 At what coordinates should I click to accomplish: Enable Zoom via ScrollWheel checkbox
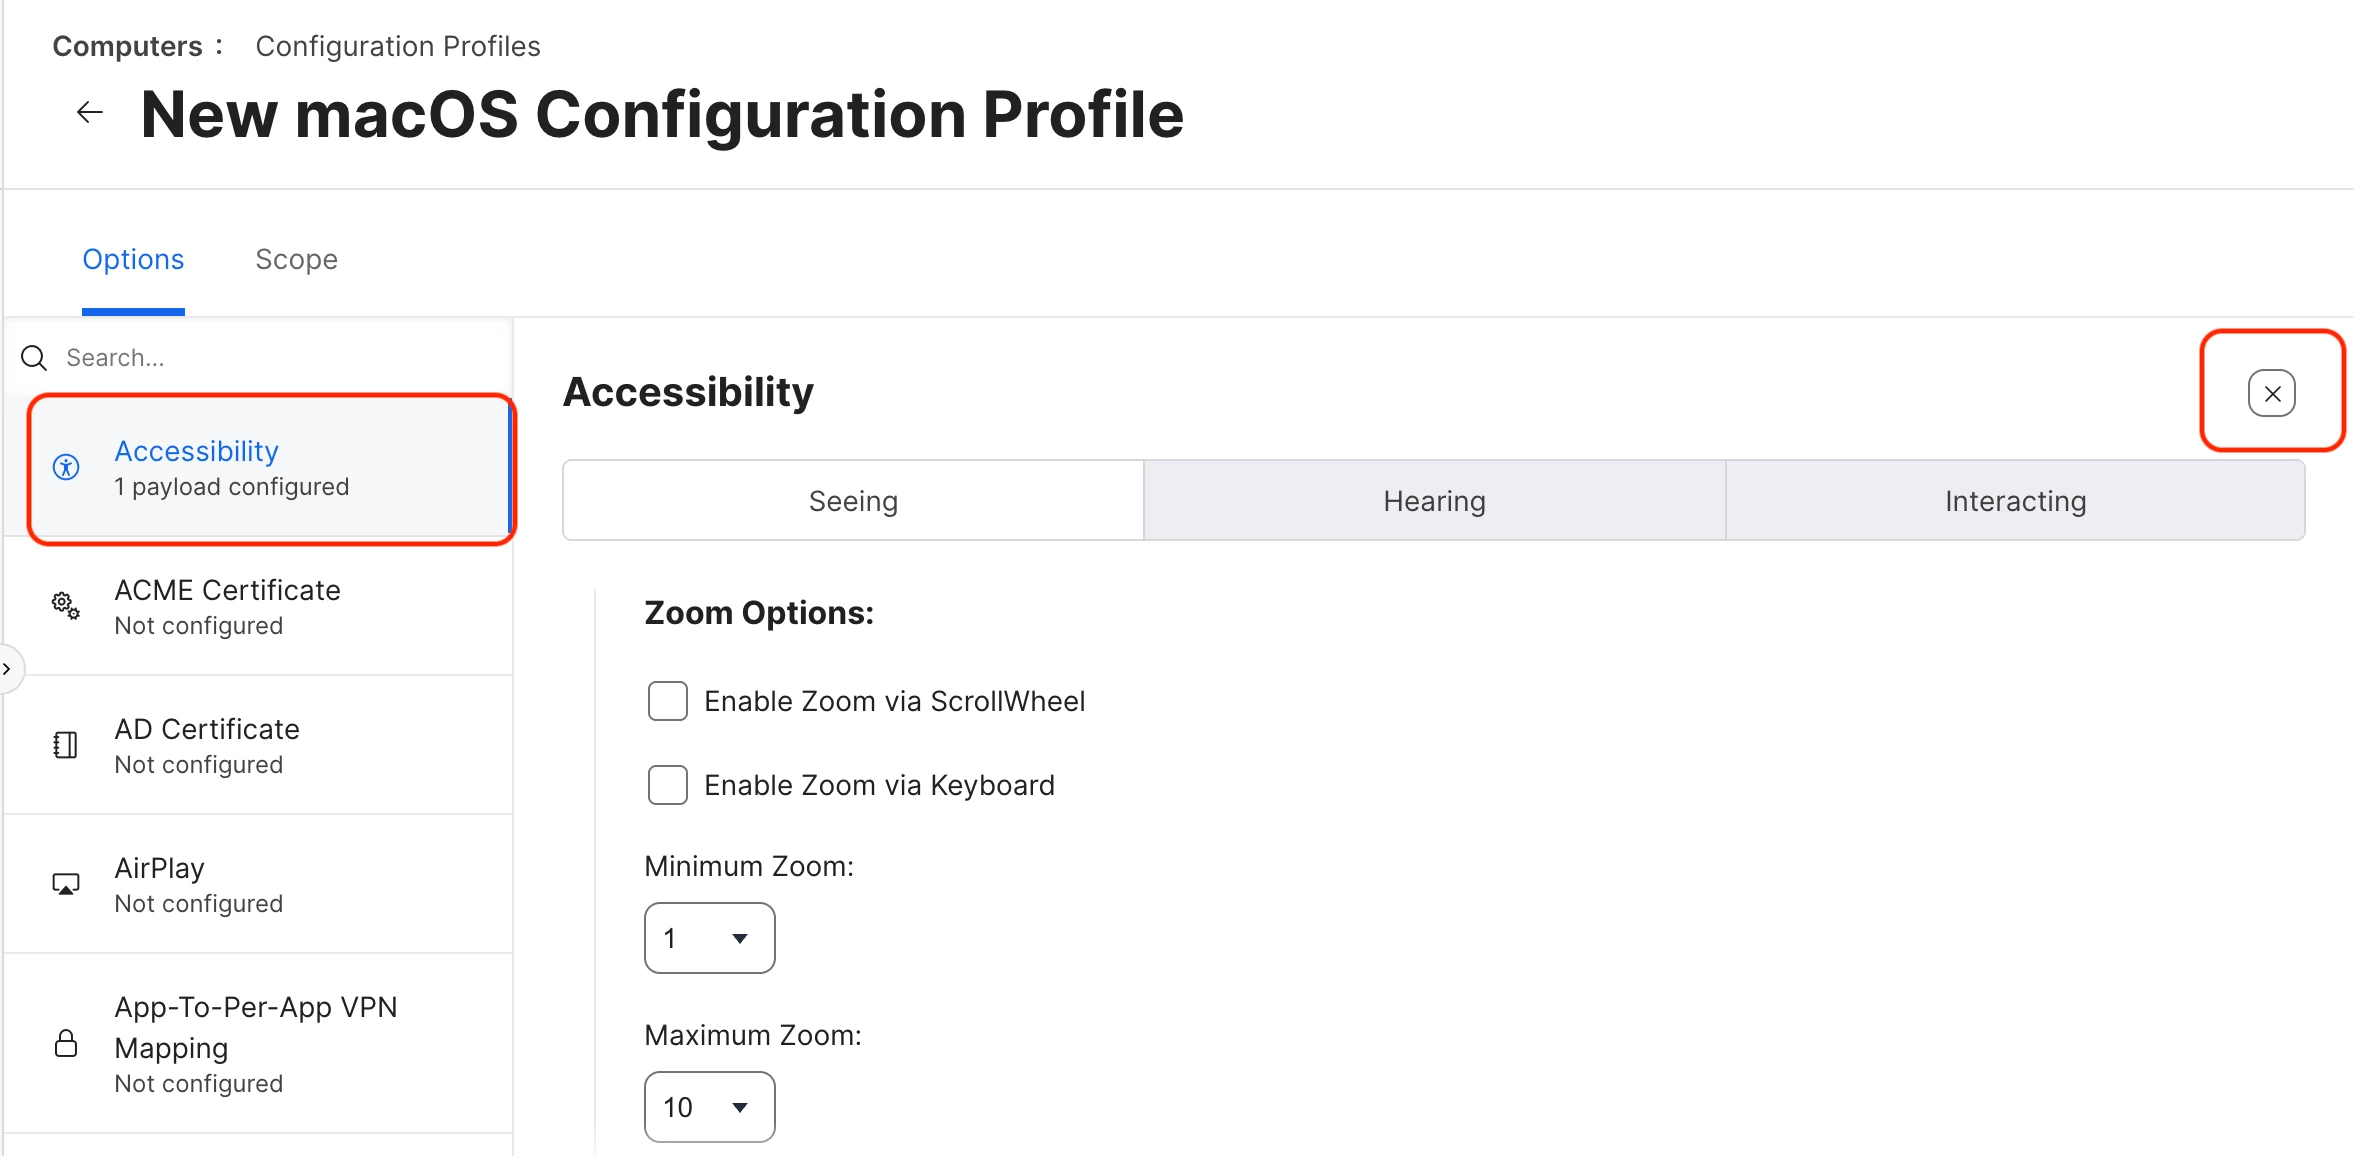(x=668, y=701)
